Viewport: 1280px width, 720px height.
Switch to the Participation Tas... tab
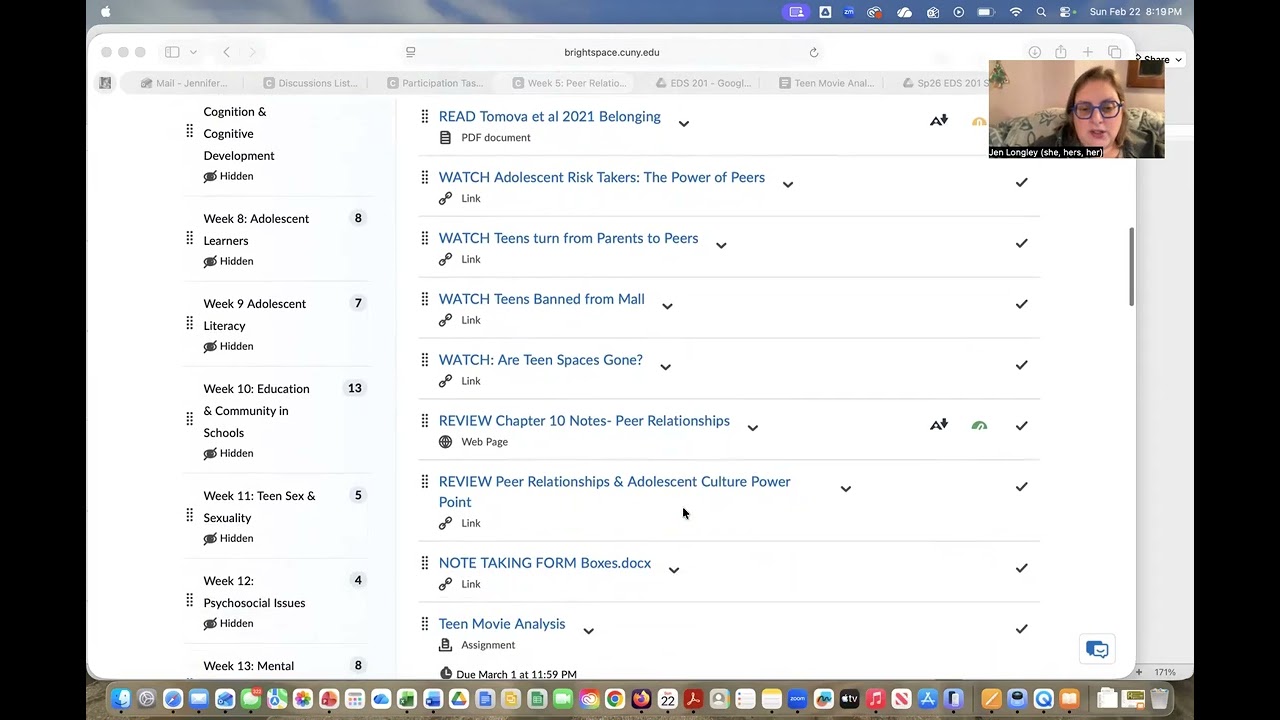[x=434, y=83]
